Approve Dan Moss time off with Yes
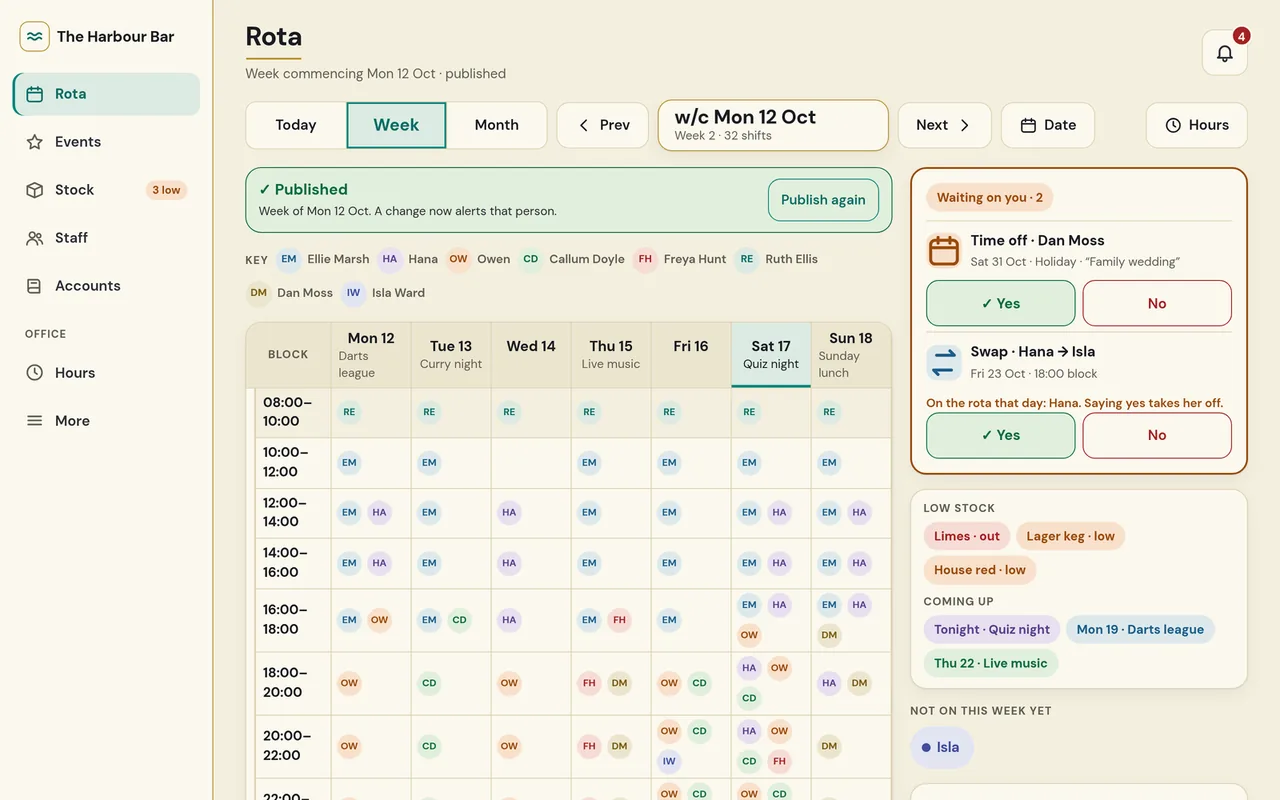The image size is (1280, 800). pos(1001,303)
